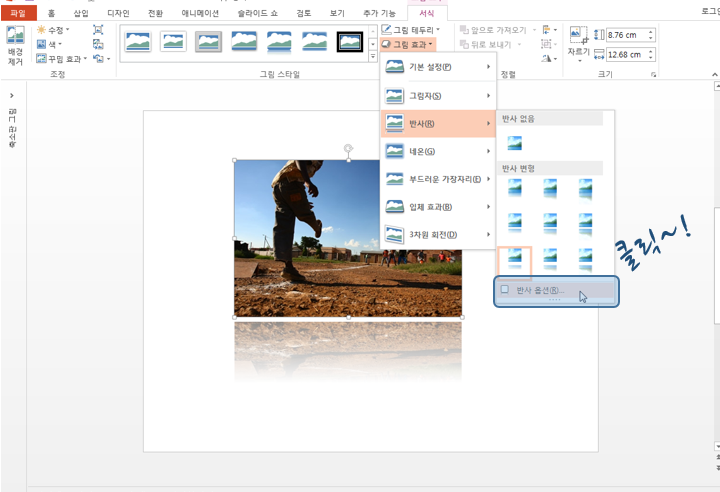Image resolution: width=720 pixels, height=492 pixels.
Task: Choose the 반사 없음 no reflection thumbnail
Action: (x=515, y=143)
